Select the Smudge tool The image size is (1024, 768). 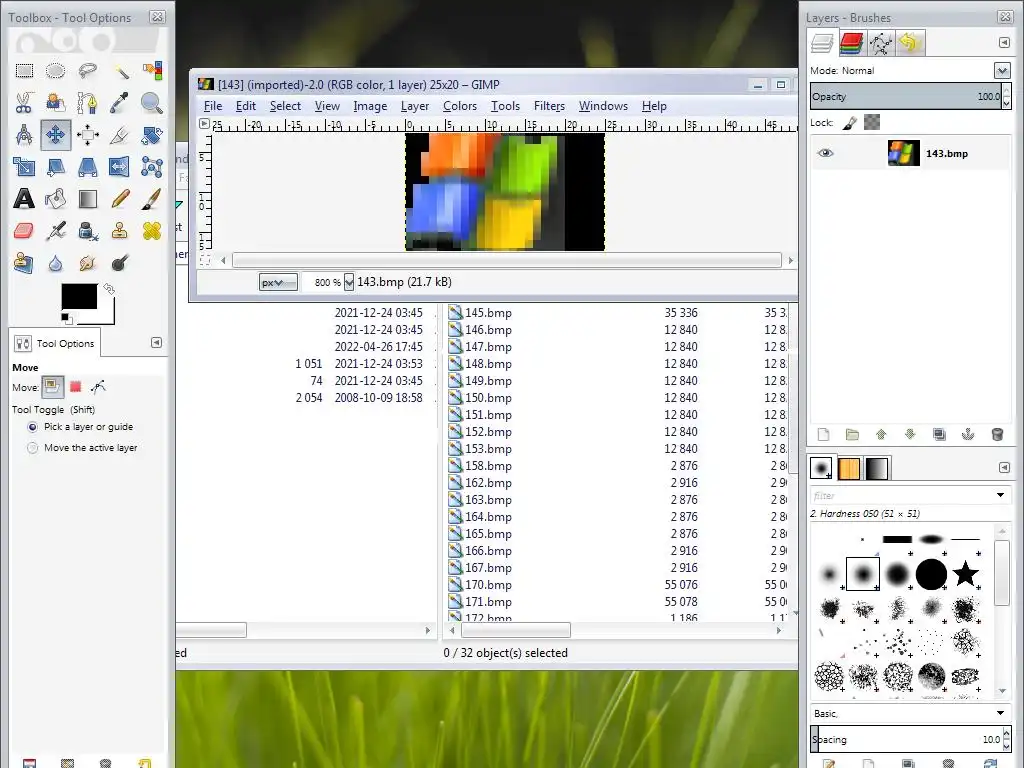[88, 263]
